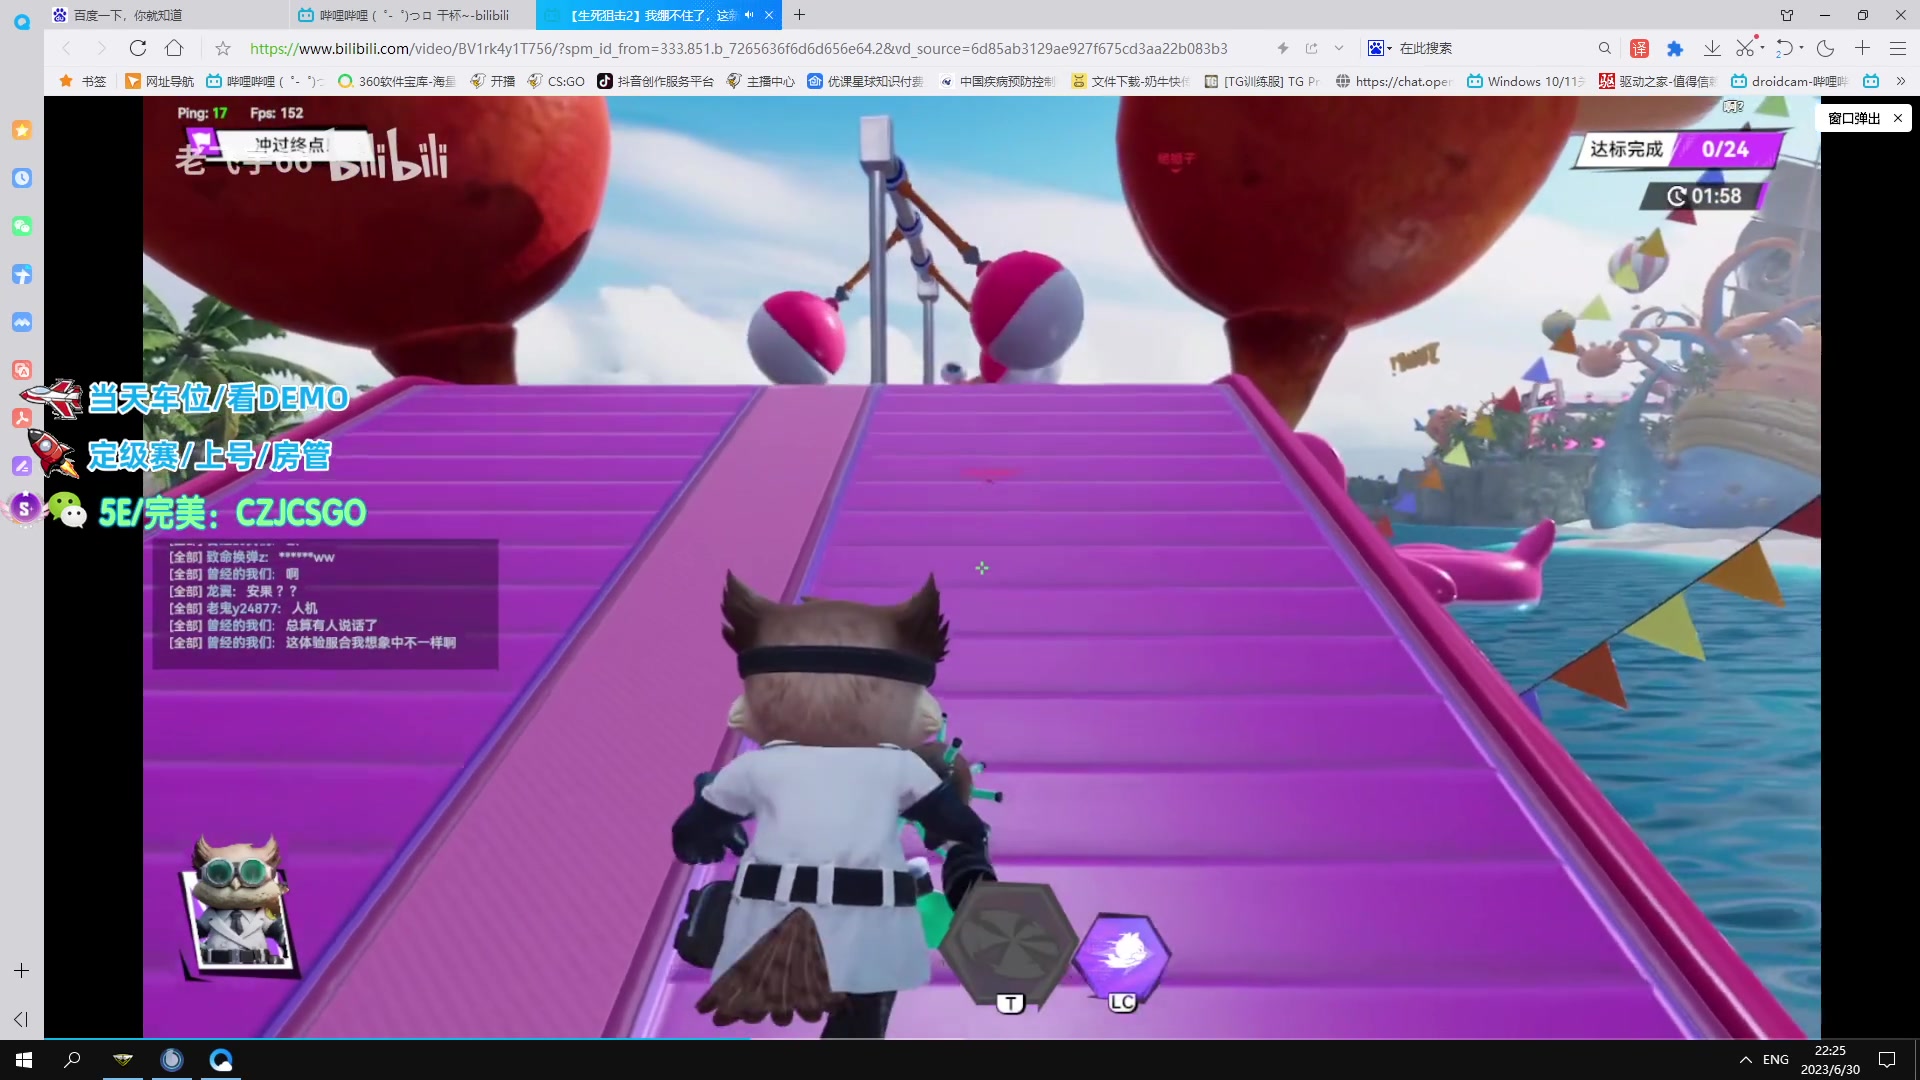Mute the playing bilibili video tab
Viewport: 1920px width, 1080px height.
coord(749,15)
